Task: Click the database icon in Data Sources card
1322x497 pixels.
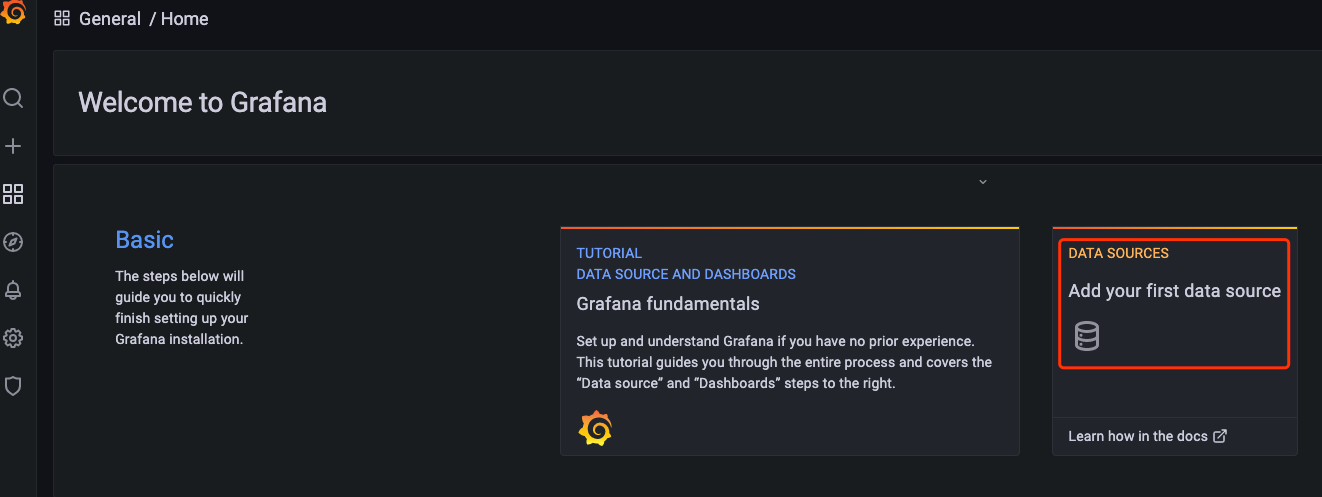Action: (x=1087, y=336)
